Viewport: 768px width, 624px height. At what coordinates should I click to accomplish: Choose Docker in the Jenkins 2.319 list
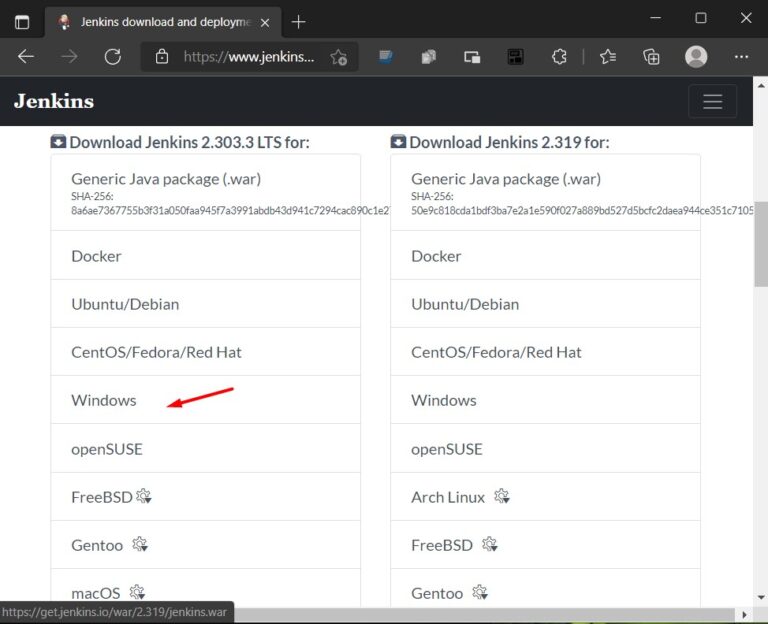[x=436, y=256]
